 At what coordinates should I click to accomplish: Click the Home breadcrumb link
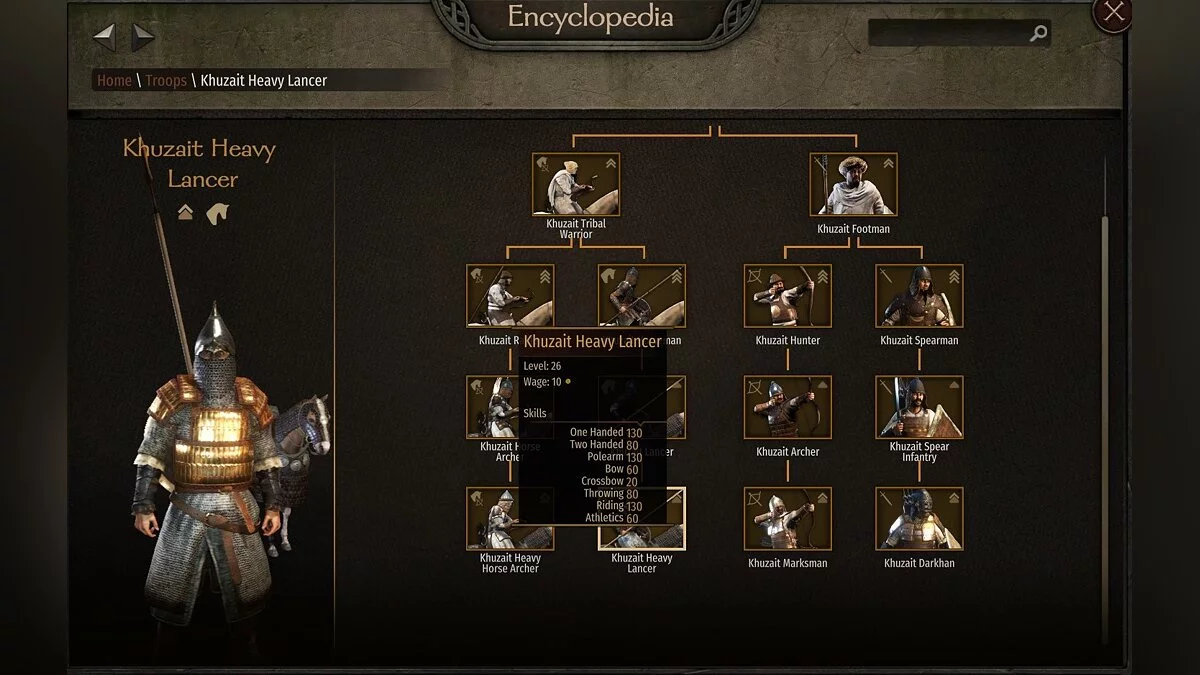(114, 80)
